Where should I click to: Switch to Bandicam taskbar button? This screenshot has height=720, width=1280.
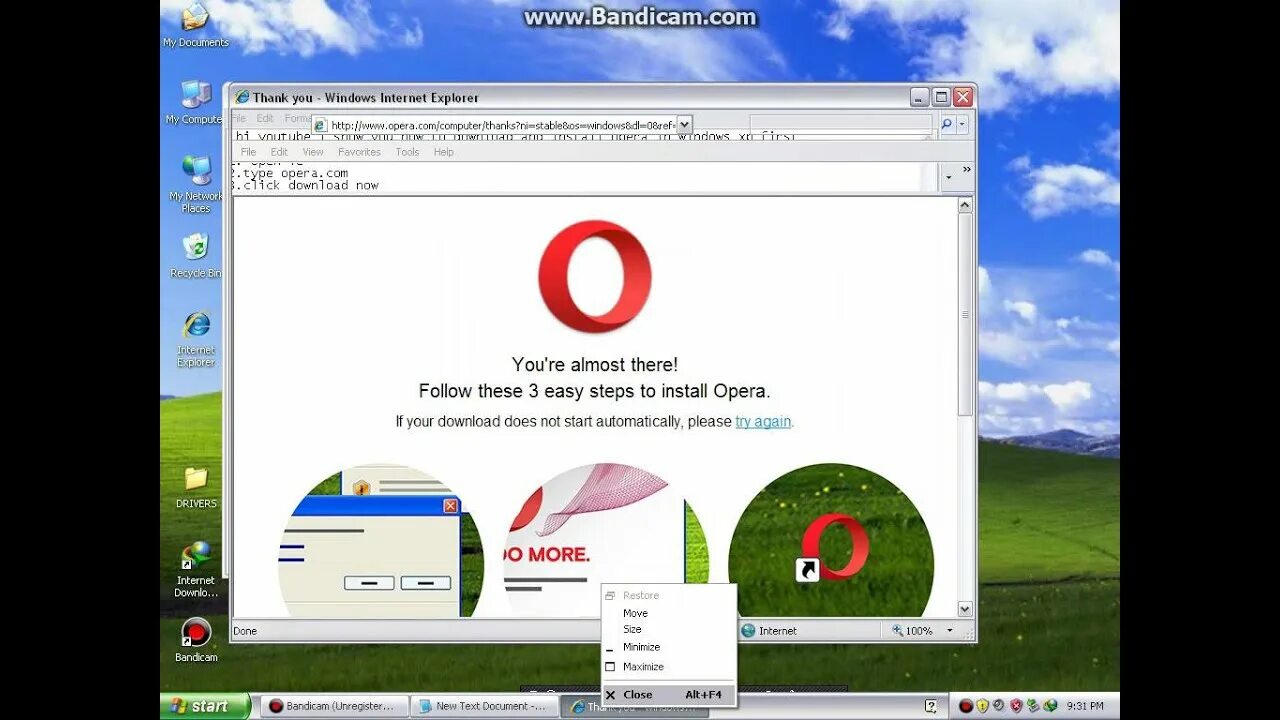pyautogui.click(x=334, y=706)
